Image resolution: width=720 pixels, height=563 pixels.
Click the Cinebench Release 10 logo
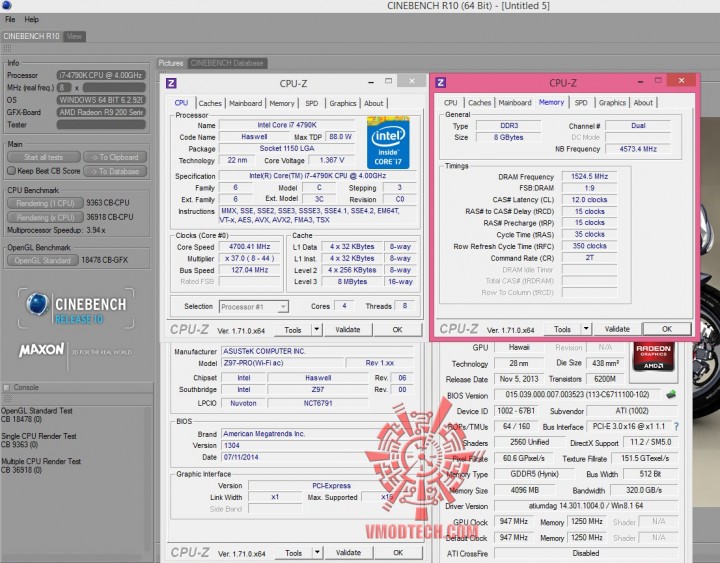point(76,309)
